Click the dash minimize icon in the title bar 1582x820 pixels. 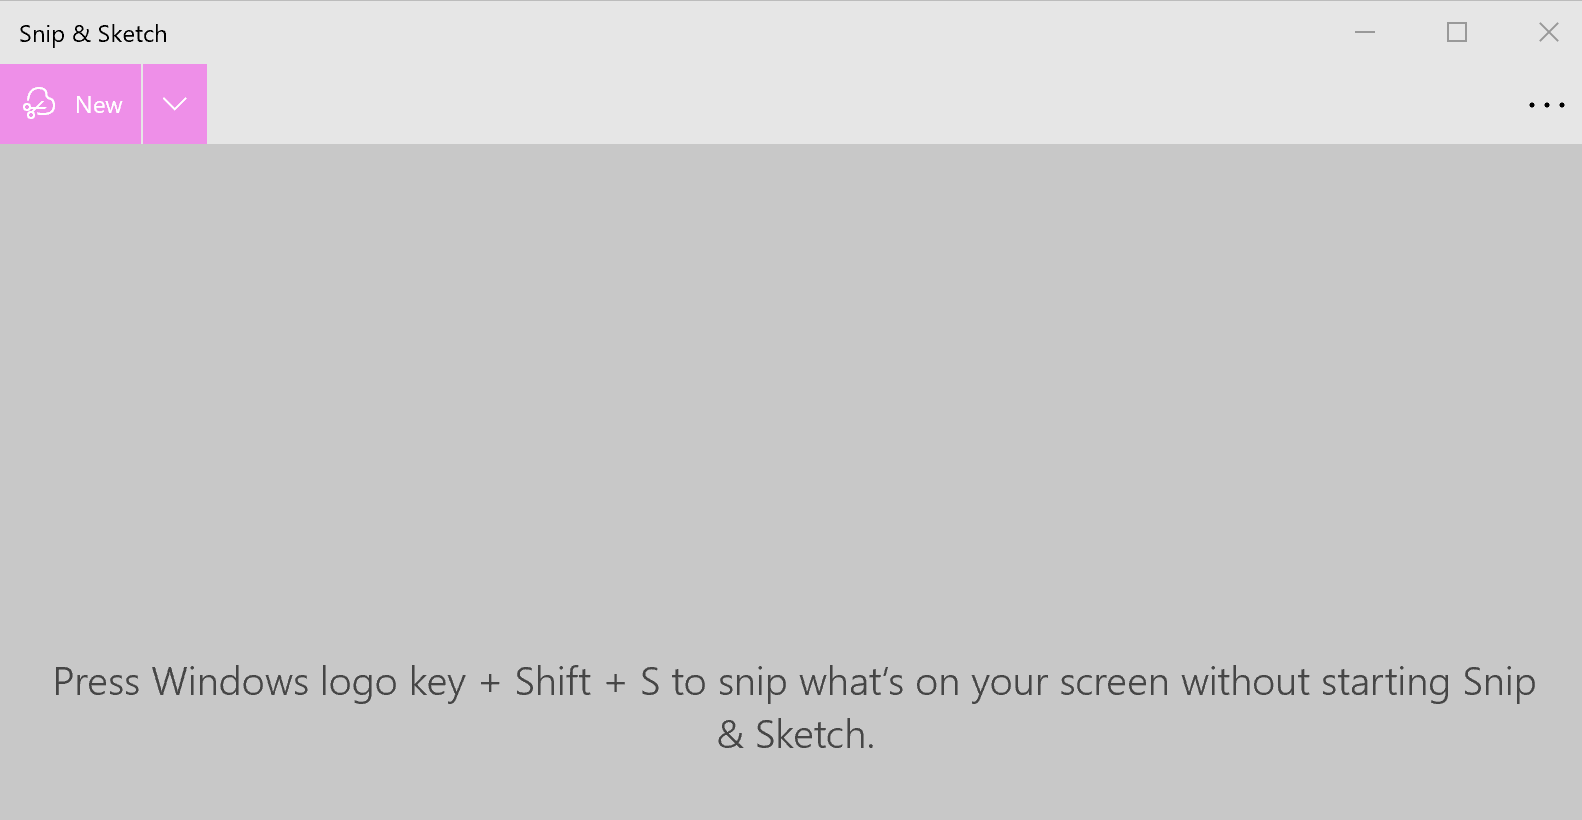tap(1365, 32)
